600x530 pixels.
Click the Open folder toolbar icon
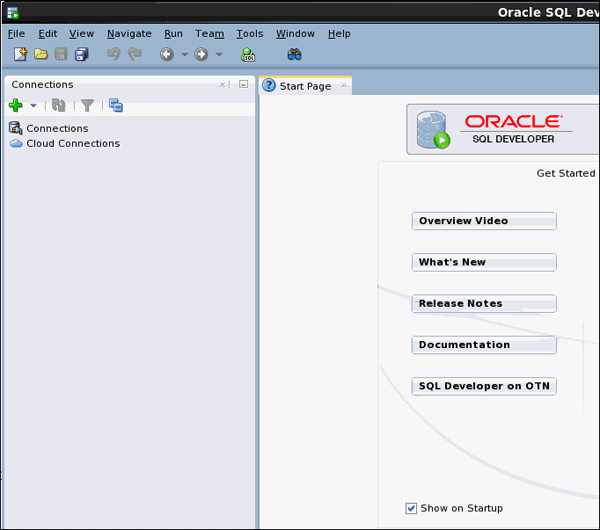[x=41, y=54]
